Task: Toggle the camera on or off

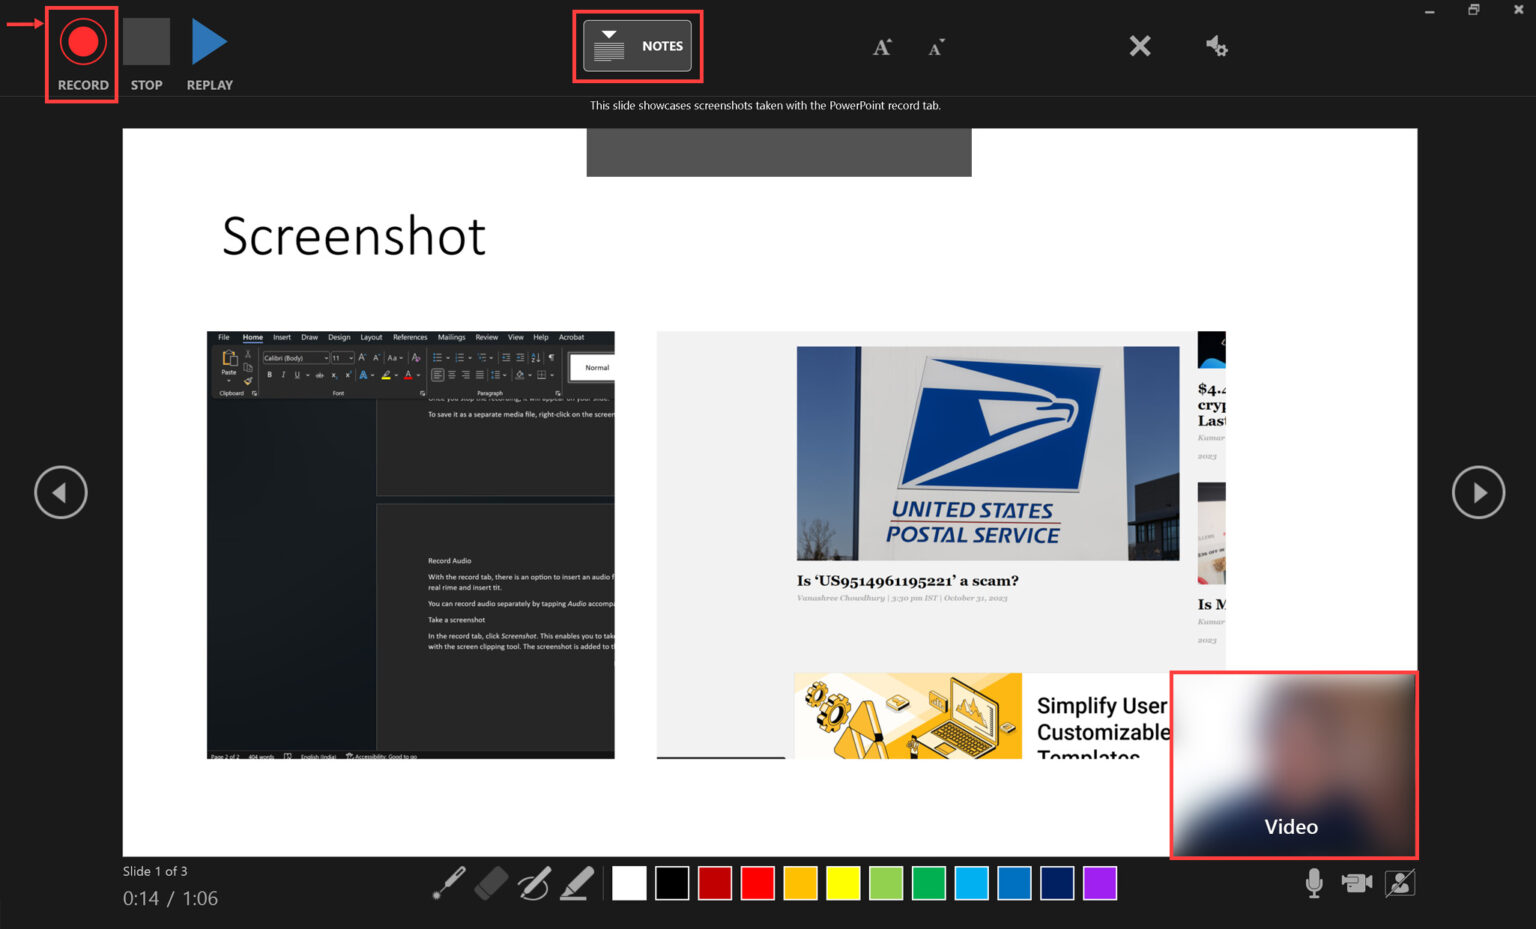Action: point(1357,883)
